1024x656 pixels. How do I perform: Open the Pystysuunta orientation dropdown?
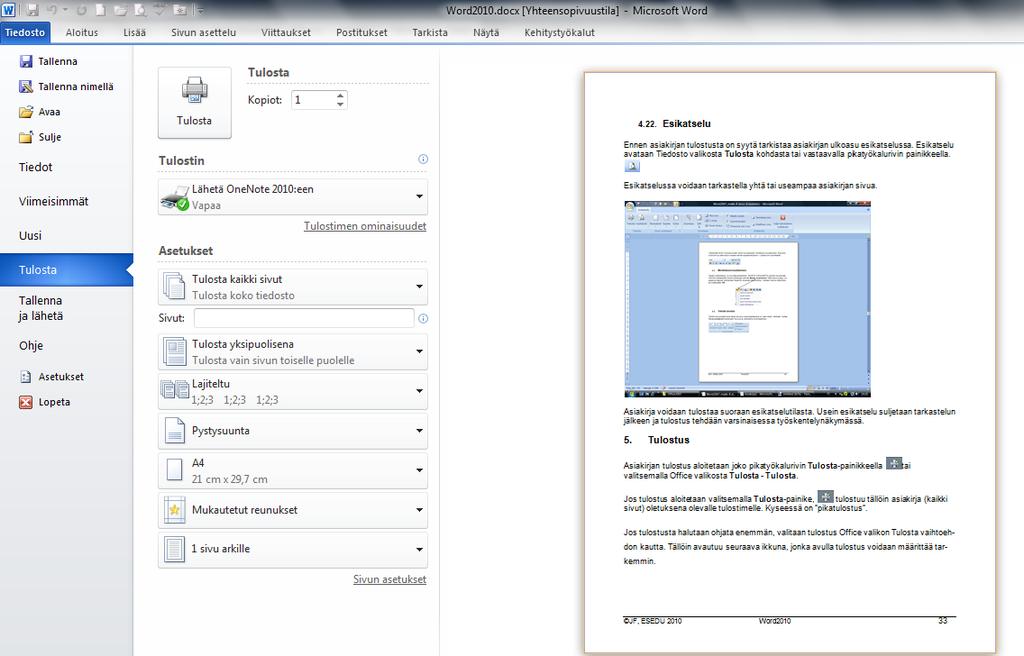point(293,431)
